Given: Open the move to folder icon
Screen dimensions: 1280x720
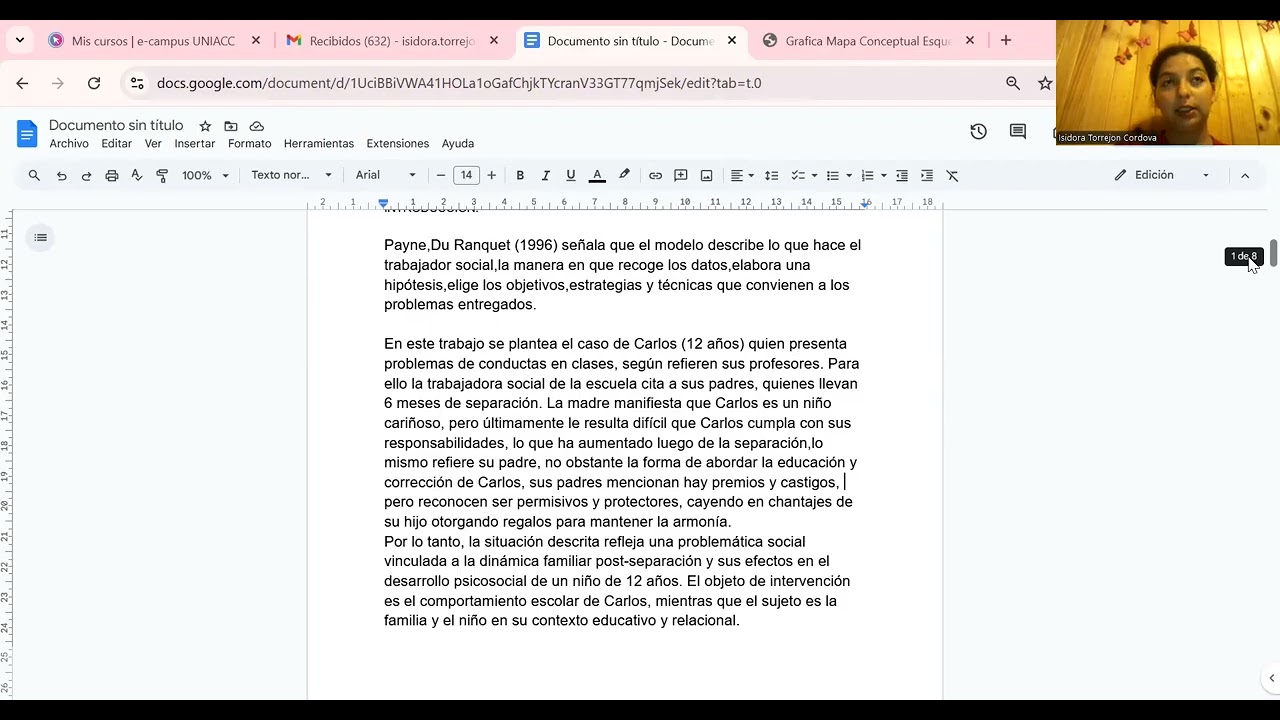Looking at the screenshot, I should (x=231, y=126).
